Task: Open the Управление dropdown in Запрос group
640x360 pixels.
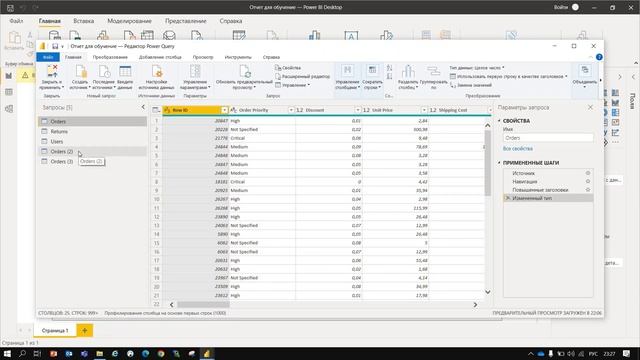Action: point(293,85)
